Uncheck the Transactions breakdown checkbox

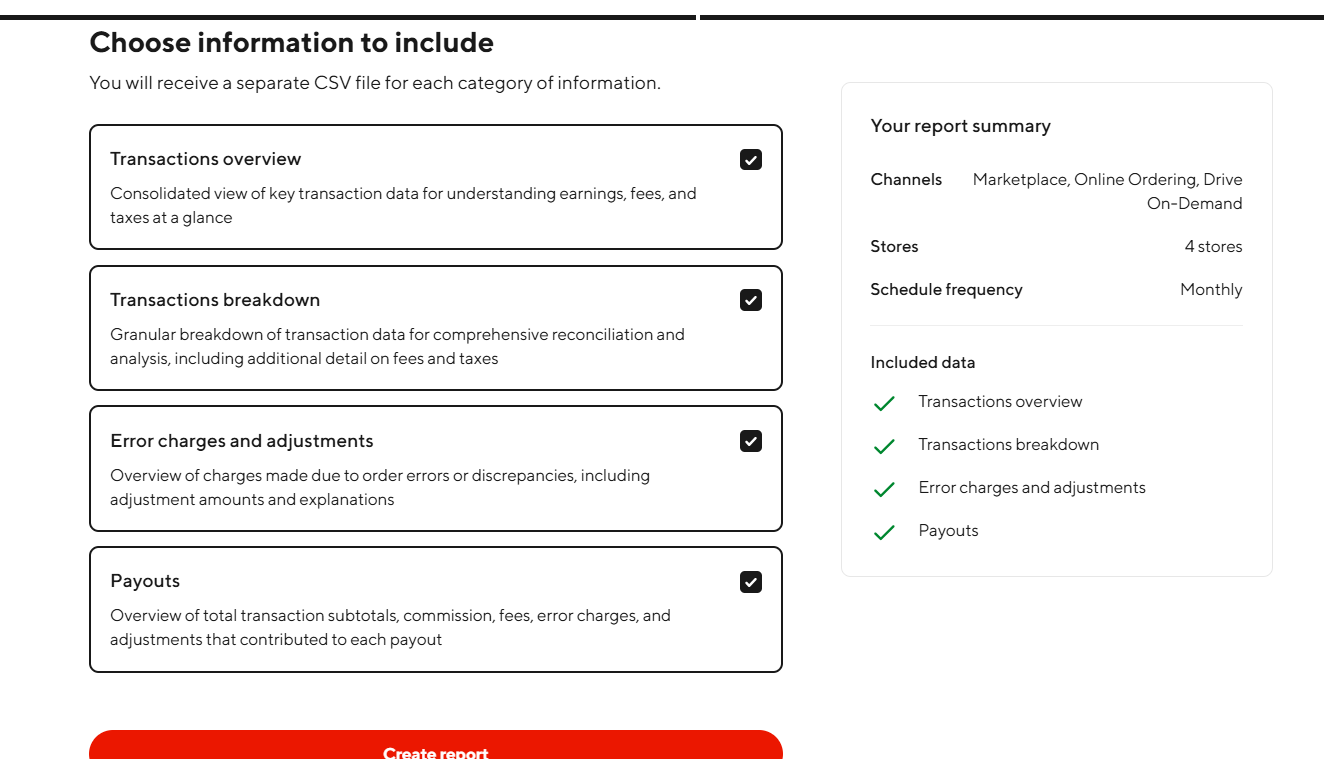click(x=751, y=300)
